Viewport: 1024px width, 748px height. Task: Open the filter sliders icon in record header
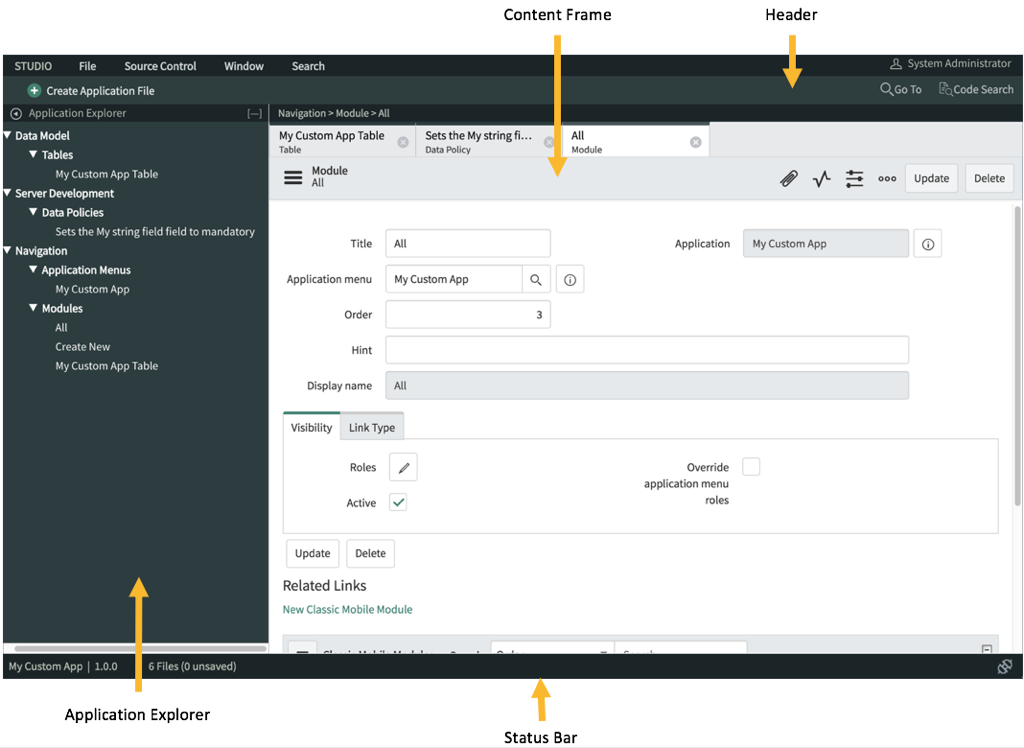(x=854, y=178)
